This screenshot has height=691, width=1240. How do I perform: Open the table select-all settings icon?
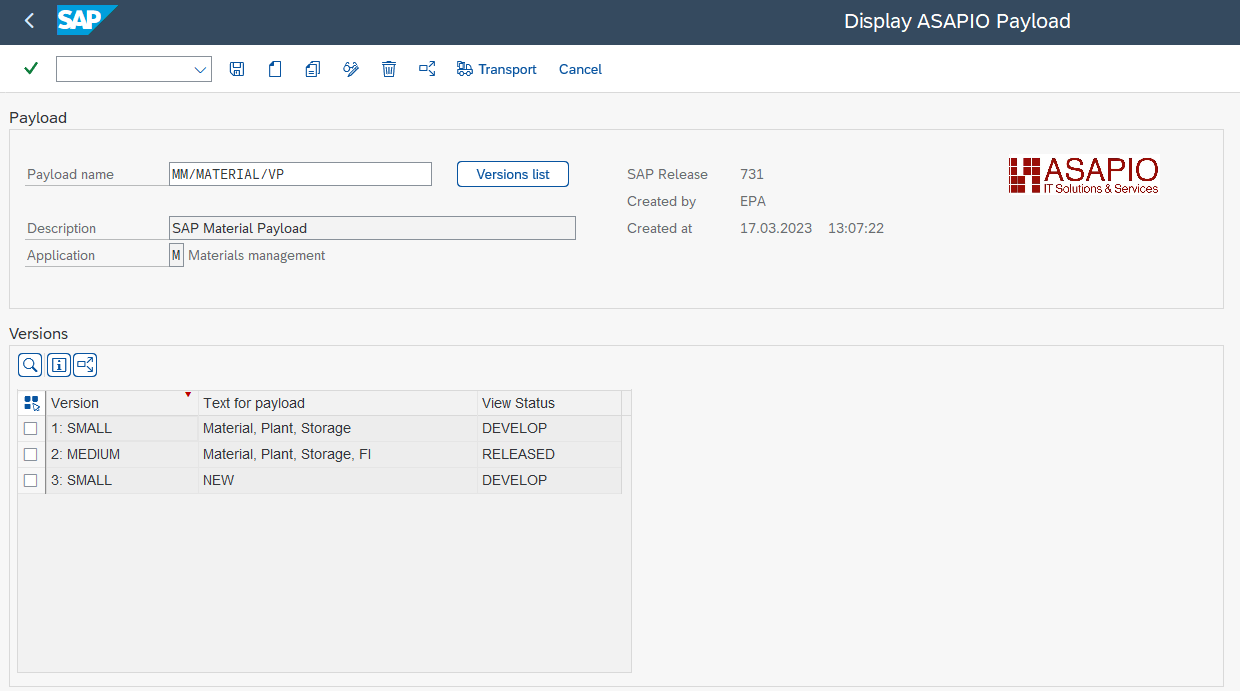click(x=31, y=403)
